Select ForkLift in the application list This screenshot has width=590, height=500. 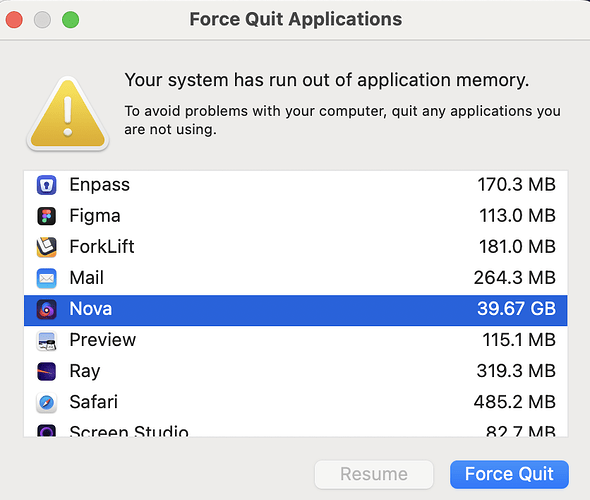pos(102,247)
